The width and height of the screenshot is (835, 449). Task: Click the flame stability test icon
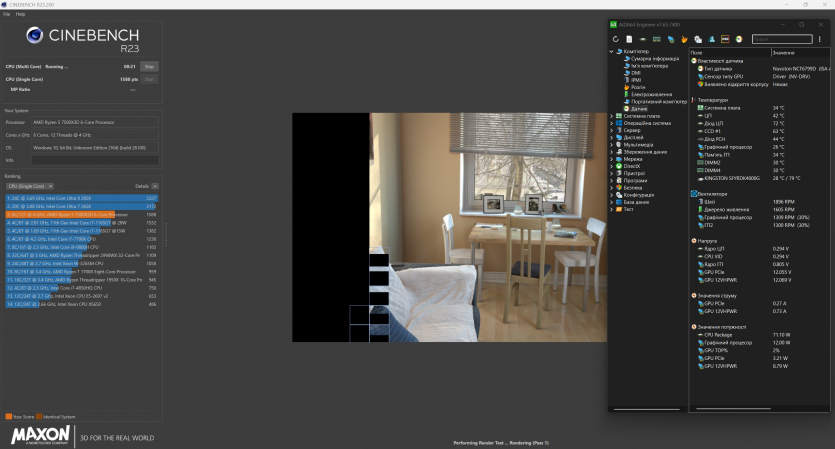tap(684, 39)
